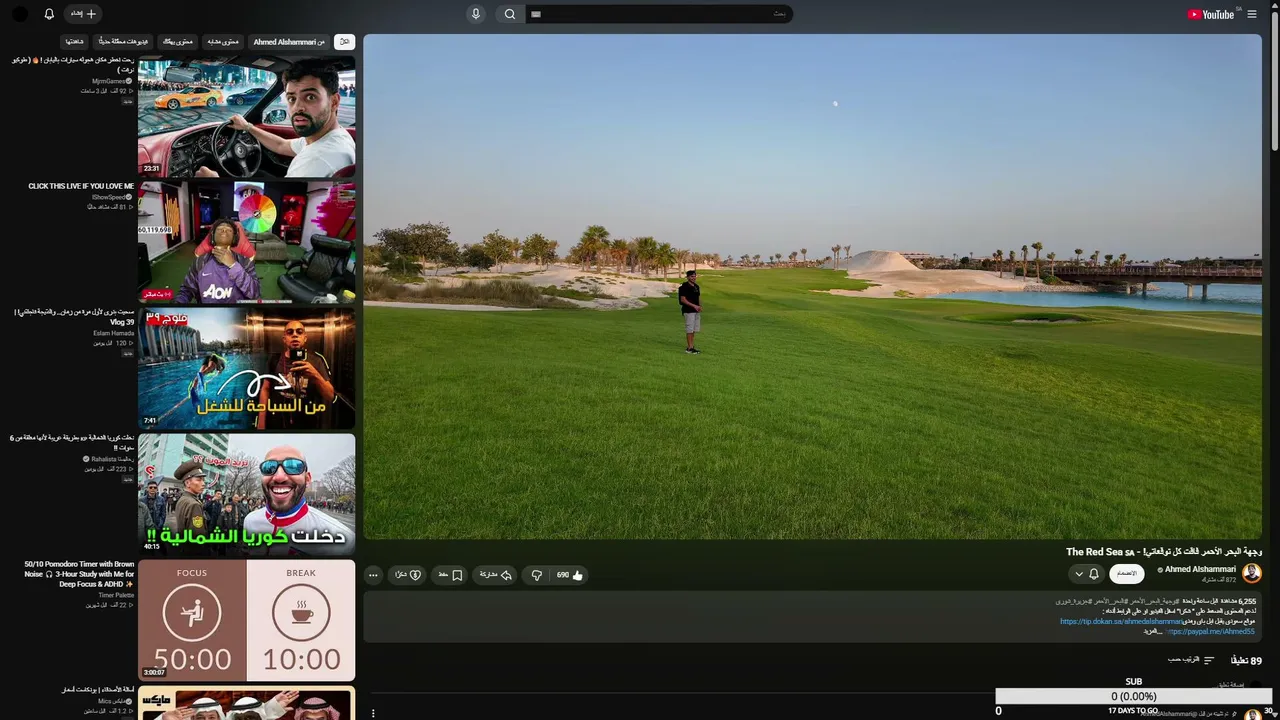Expand the video description box

click(812, 616)
